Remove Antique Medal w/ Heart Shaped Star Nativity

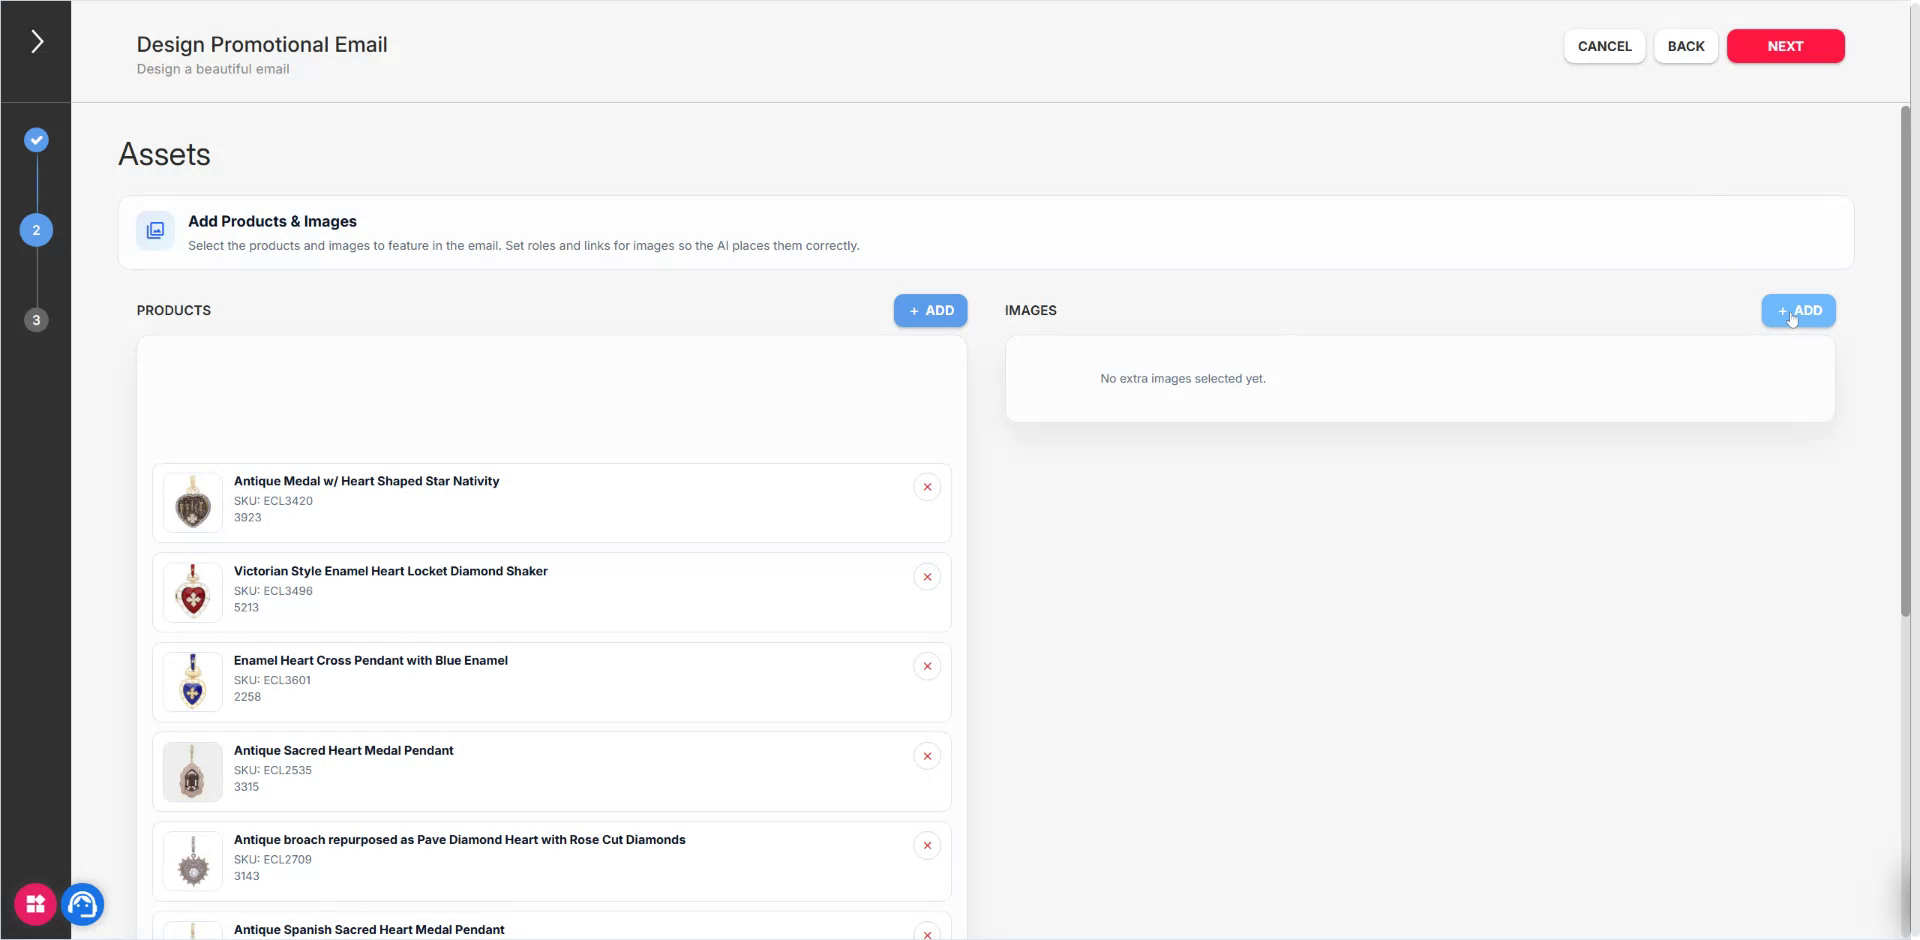[x=927, y=487]
